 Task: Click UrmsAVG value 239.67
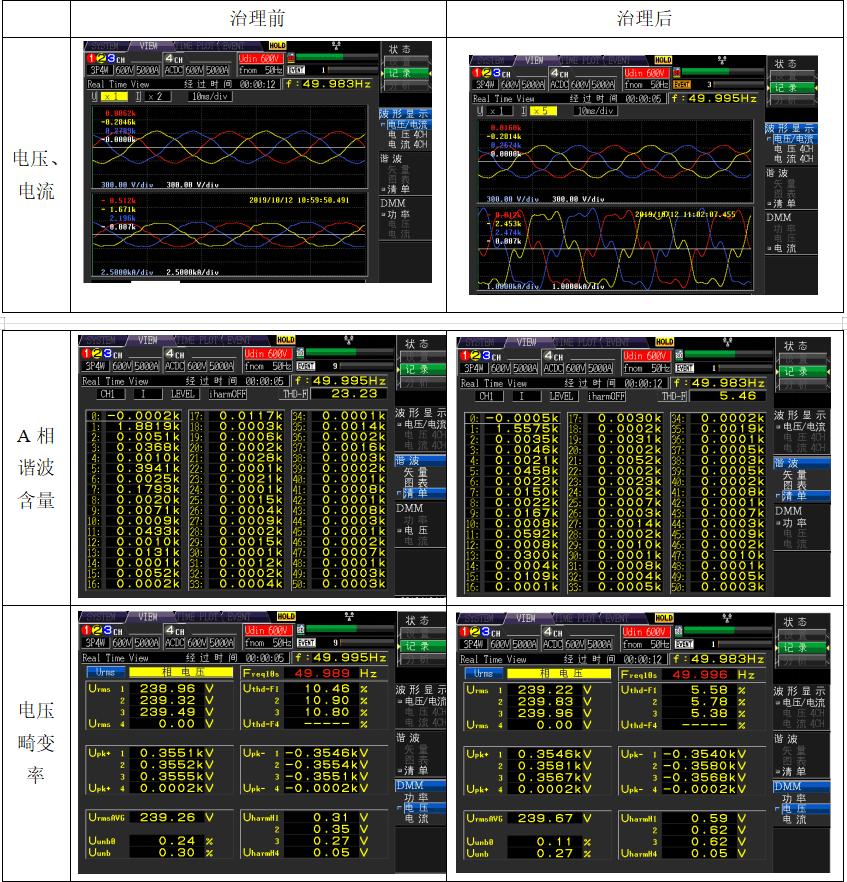[545, 818]
